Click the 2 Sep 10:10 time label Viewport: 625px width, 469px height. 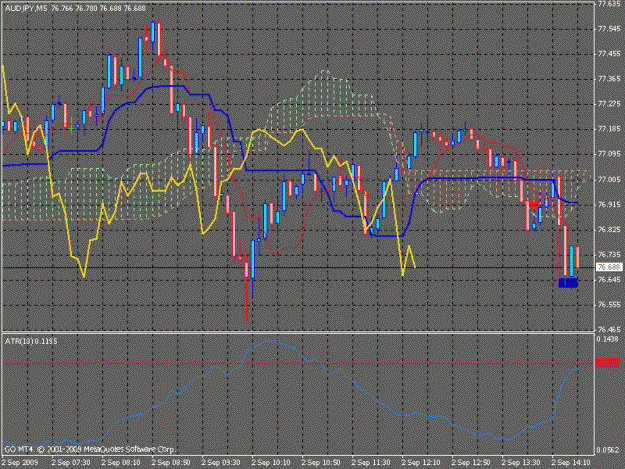(x=271, y=463)
